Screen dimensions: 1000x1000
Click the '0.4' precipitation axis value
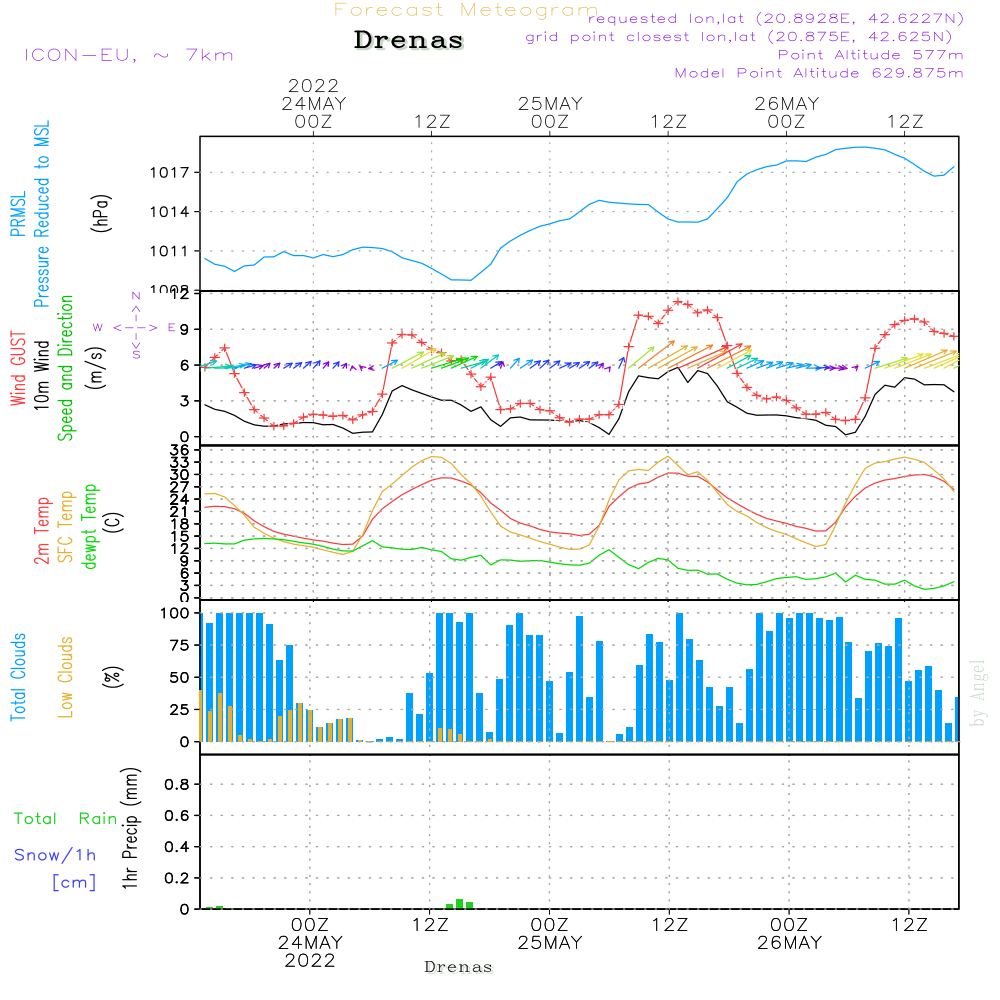pyautogui.click(x=177, y=847)
